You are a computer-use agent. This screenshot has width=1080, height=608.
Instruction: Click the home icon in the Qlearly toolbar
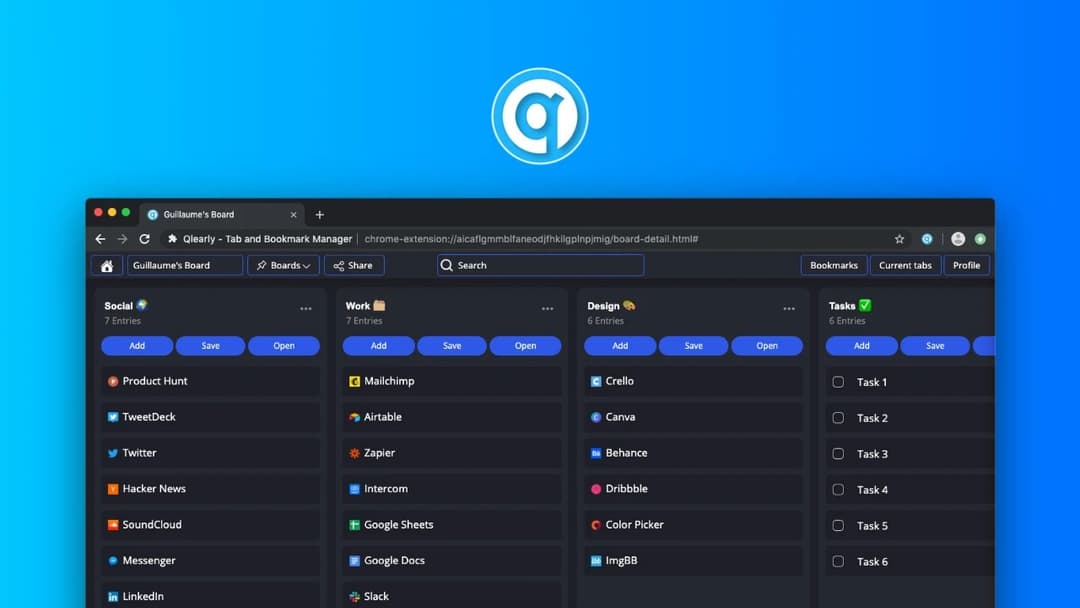107,265
